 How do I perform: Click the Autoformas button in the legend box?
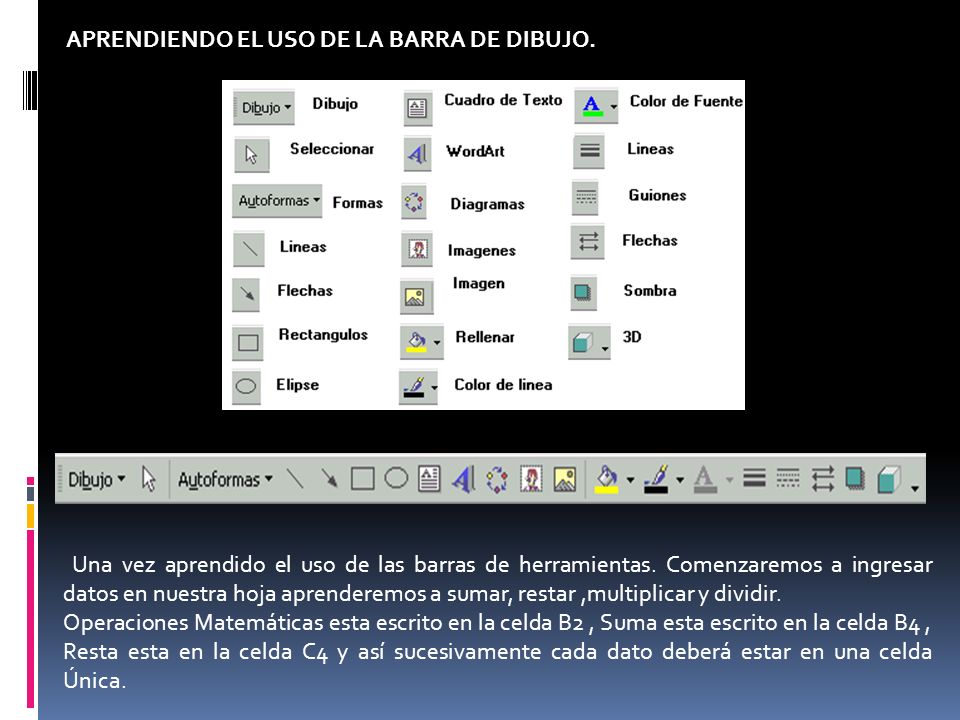coord(277,201)
